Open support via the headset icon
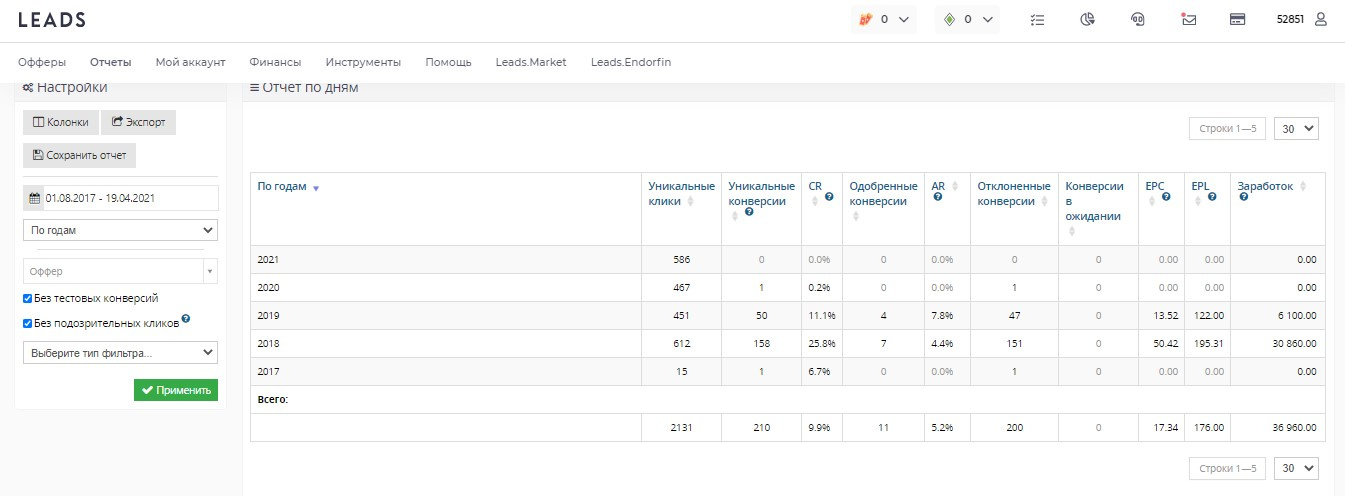Image resolution: width=1345 pixels, height=496 pixels. (x=1137, y=19)
